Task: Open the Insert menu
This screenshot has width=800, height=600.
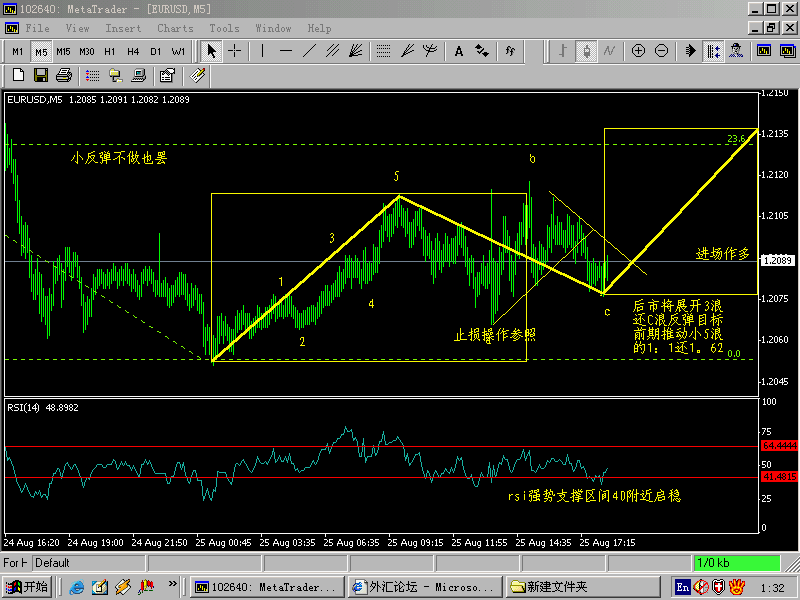Action: 123,29
